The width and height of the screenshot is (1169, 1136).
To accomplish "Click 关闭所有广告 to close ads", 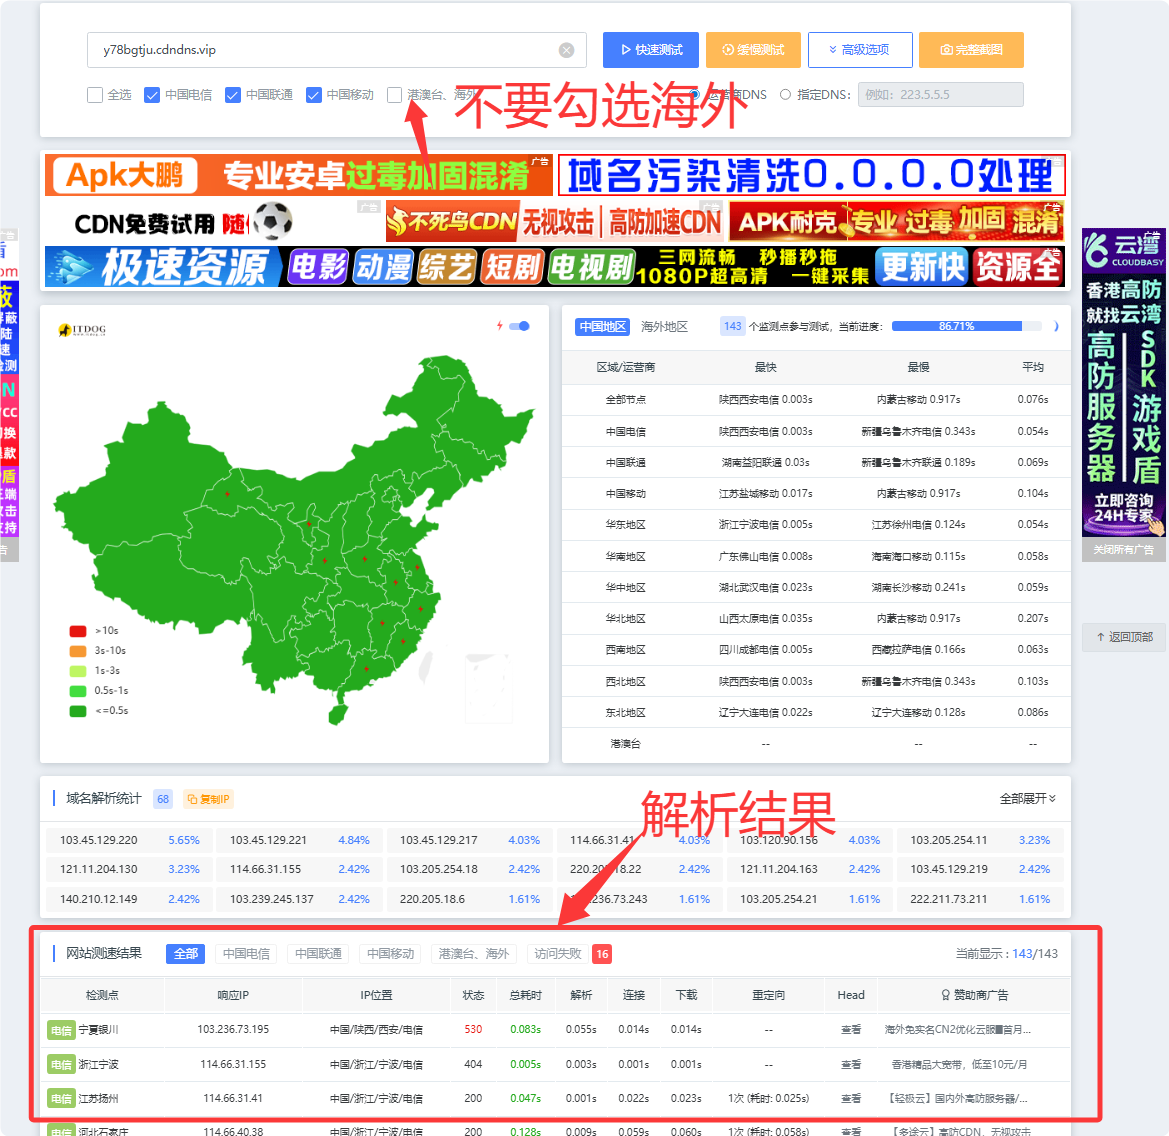I will [x=1124, y=549].
